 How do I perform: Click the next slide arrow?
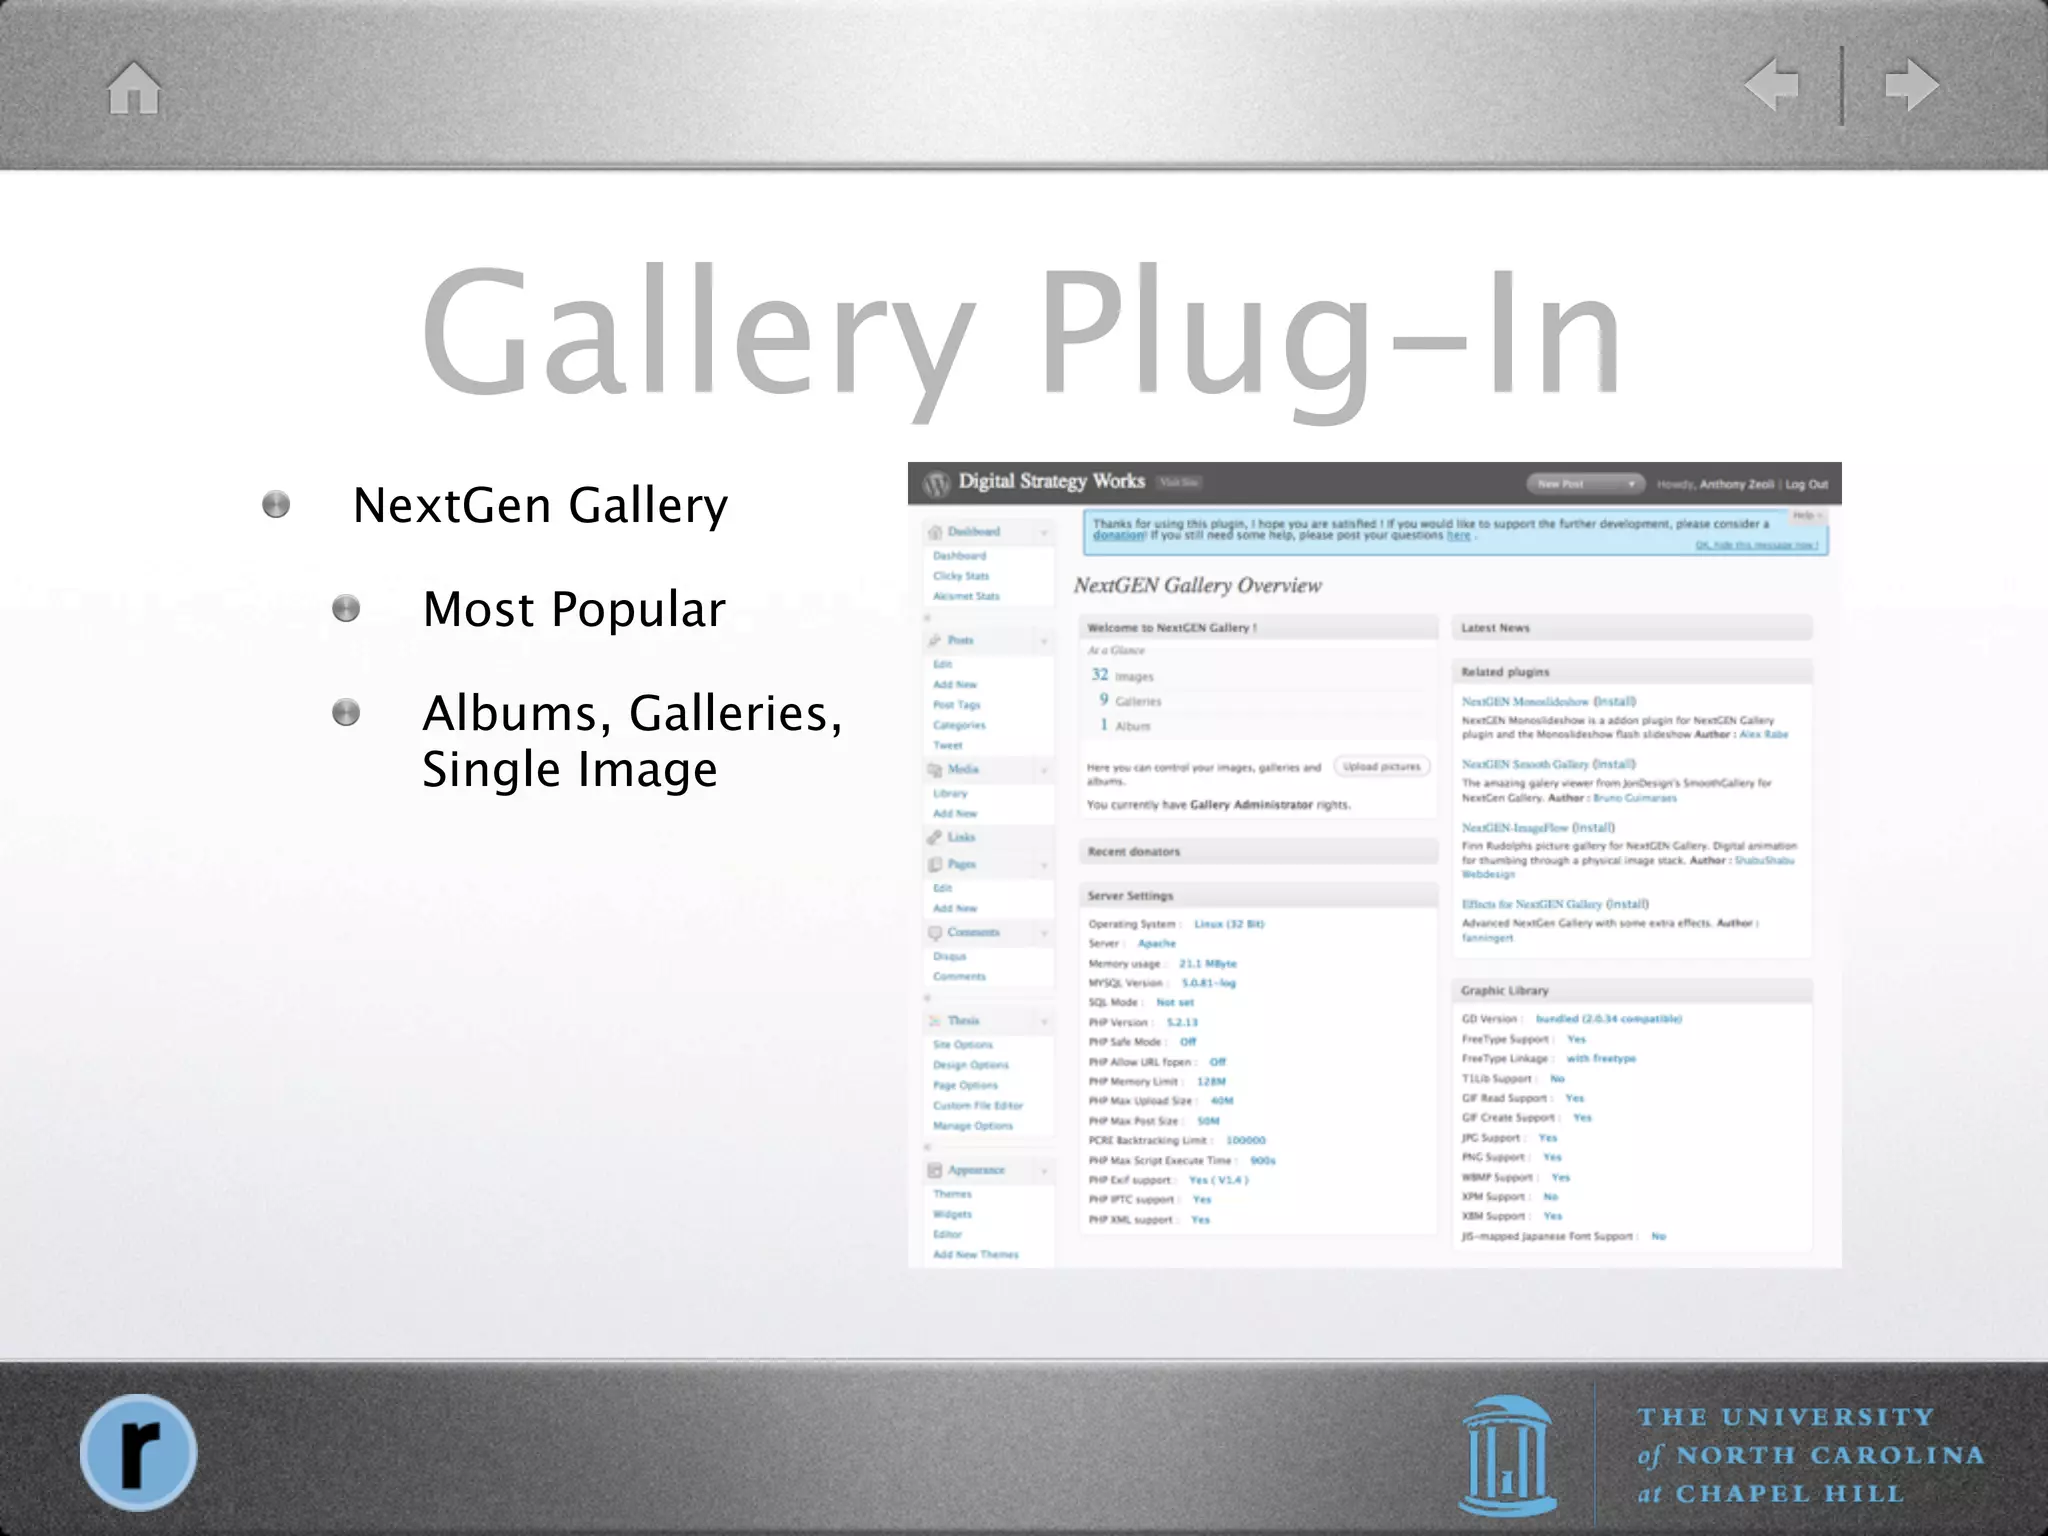[x=1911, y=85]
